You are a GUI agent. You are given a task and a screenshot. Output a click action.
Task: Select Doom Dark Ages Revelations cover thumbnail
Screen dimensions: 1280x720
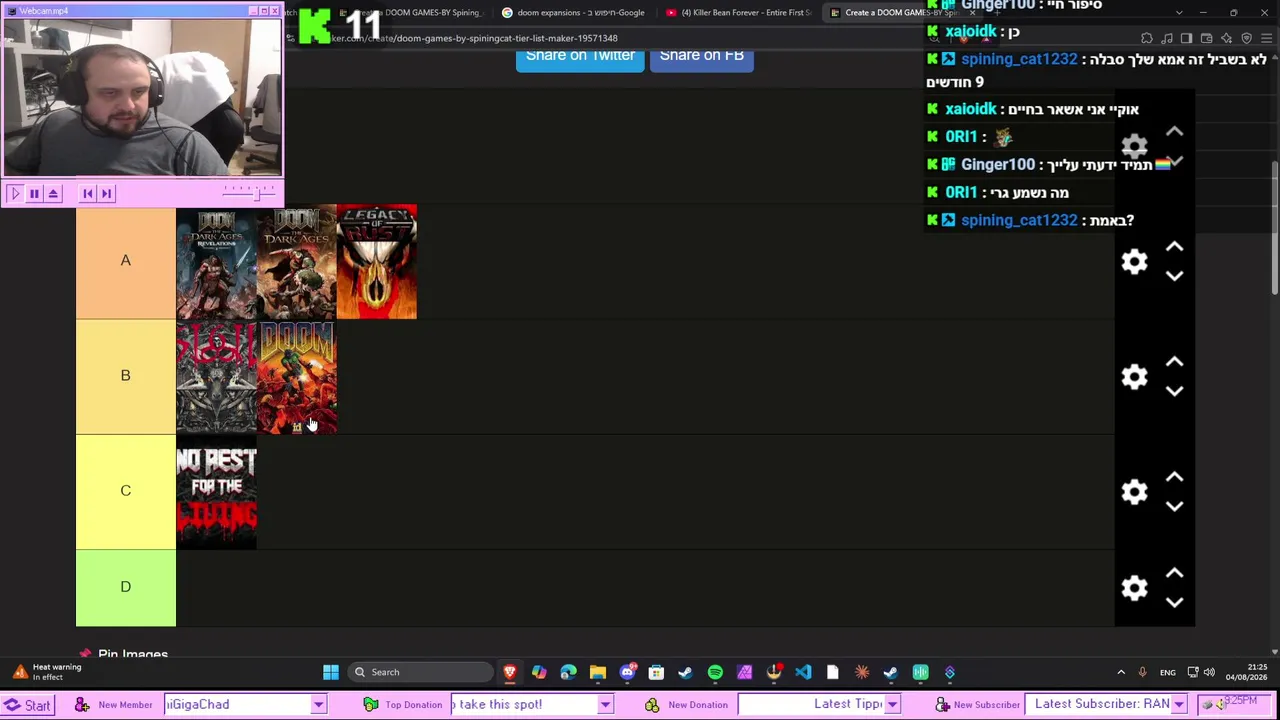click(x=216, y=262)
